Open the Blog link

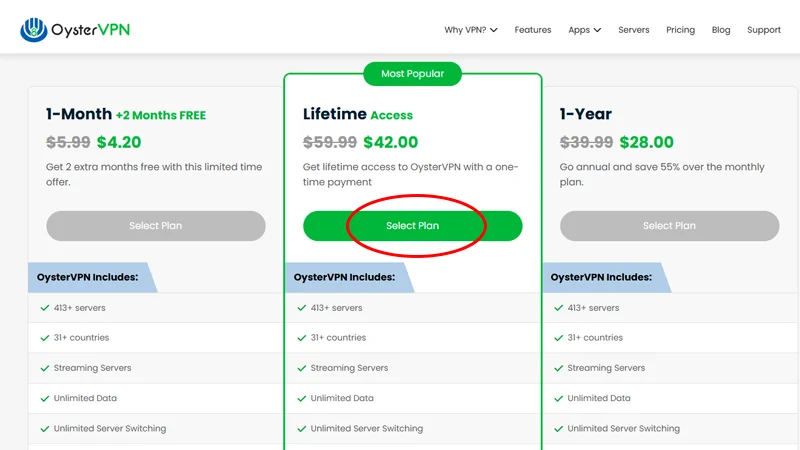point(721,30)
